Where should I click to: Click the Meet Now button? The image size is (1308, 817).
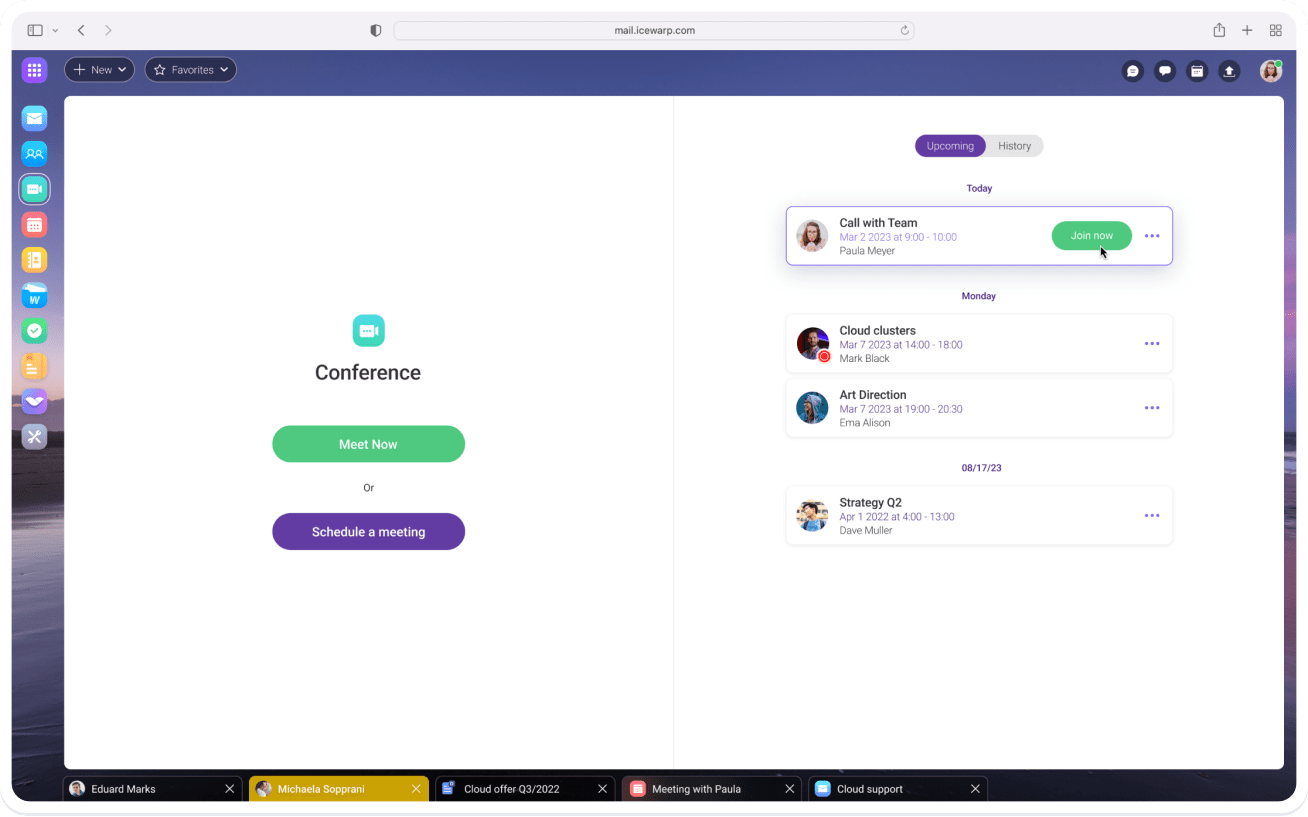click(x=368, y=444)
